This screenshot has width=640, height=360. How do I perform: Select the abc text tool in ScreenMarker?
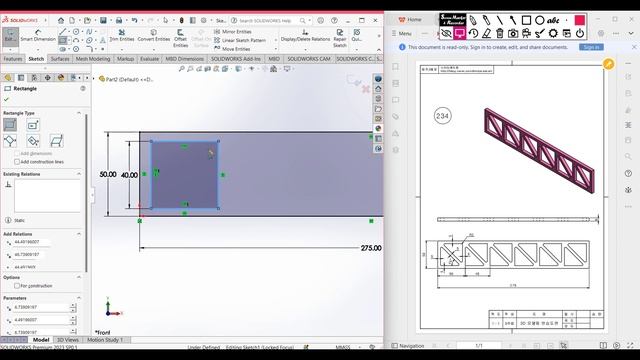[553, 20]
